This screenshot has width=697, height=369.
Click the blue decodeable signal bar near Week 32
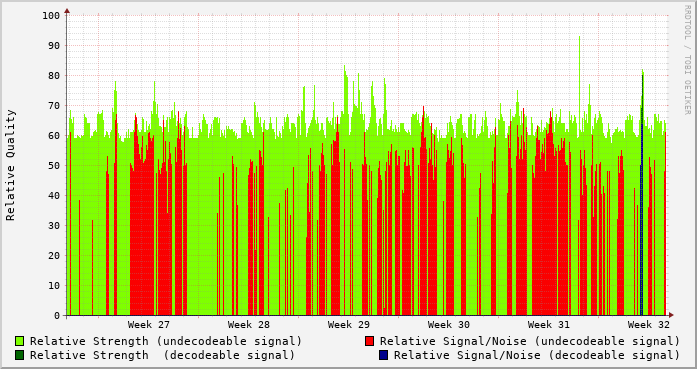pos(641,240)
